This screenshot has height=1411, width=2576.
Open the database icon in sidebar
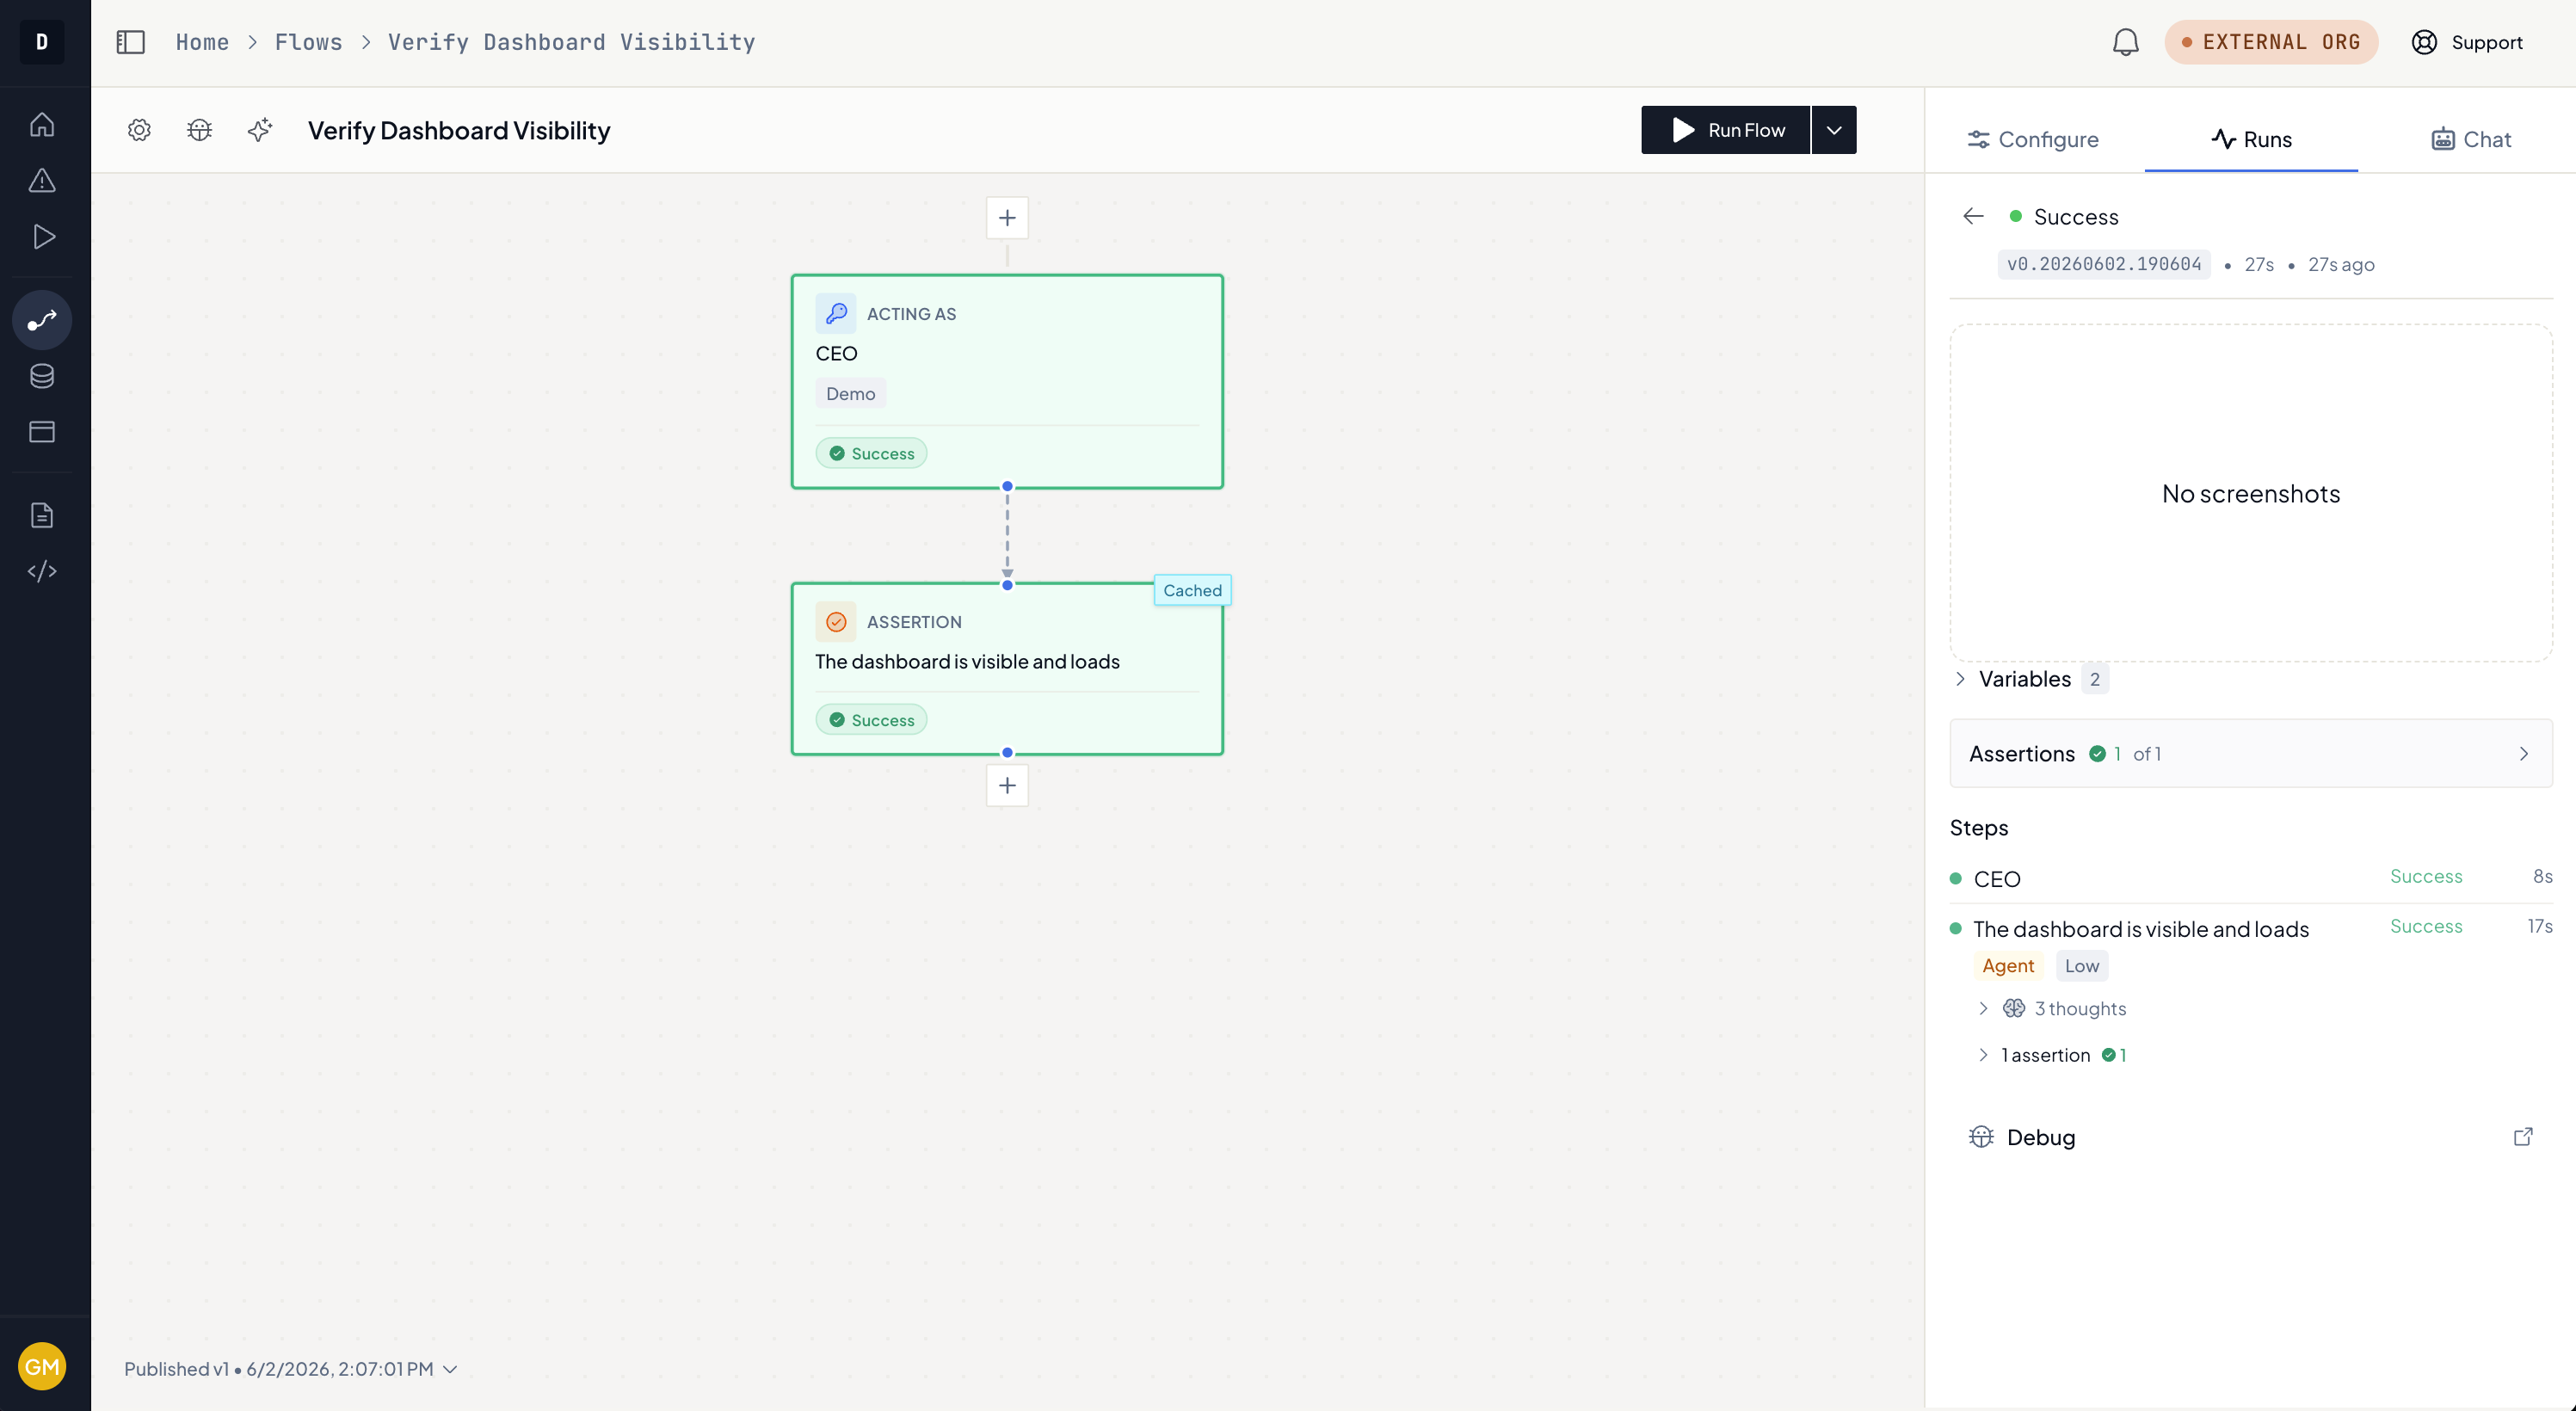[x=42, y=376]
